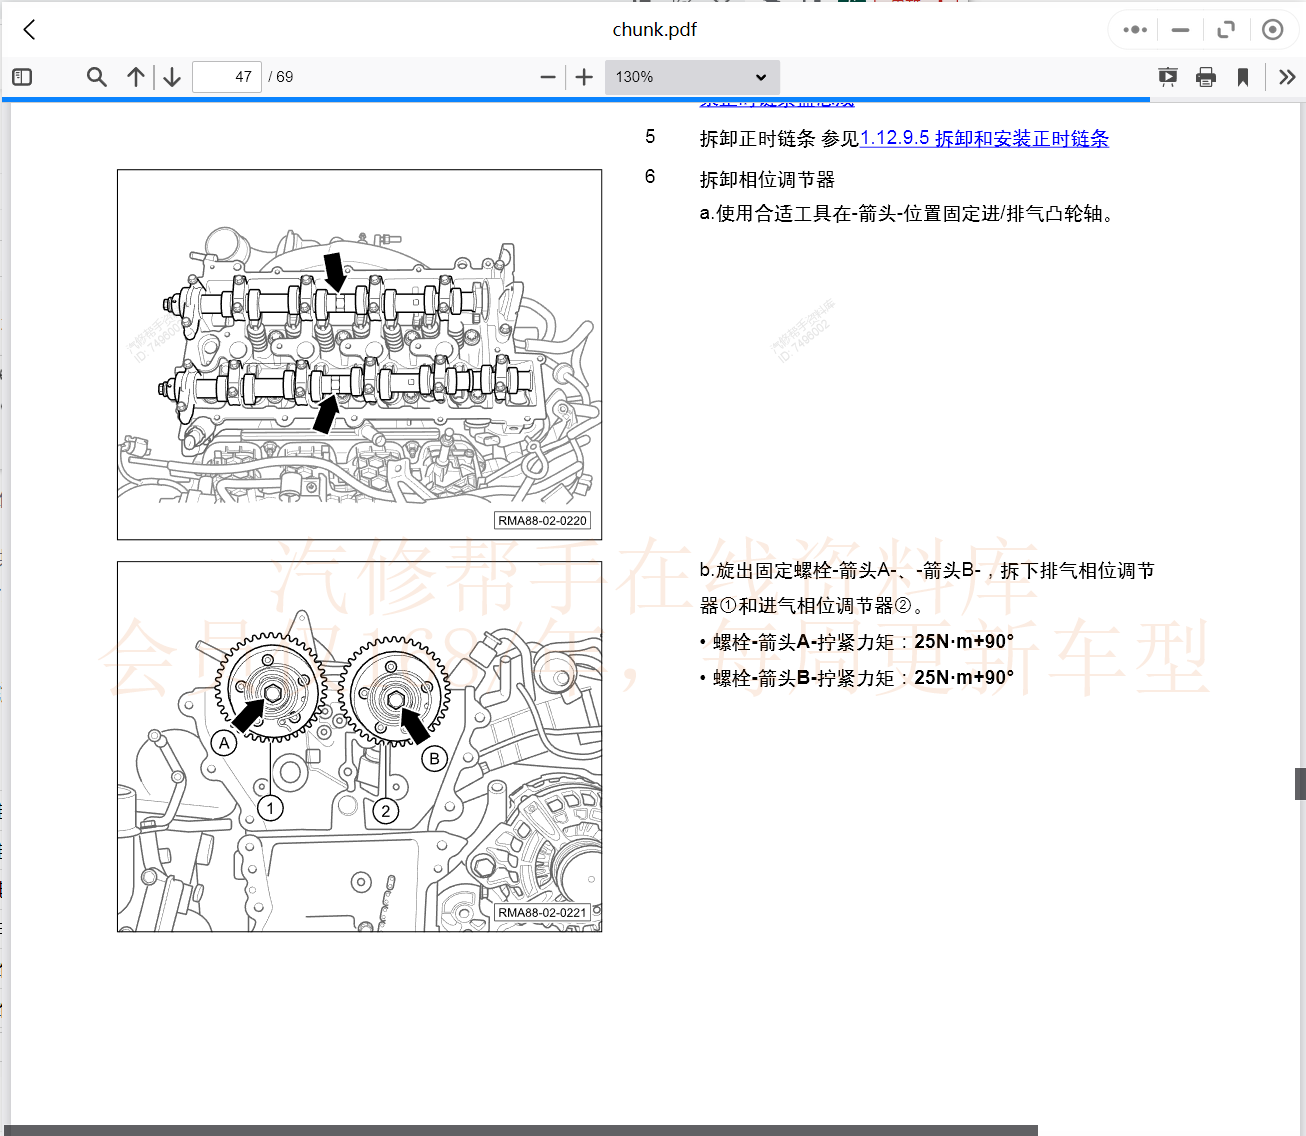Go to the previous page

tap(136, 76)
